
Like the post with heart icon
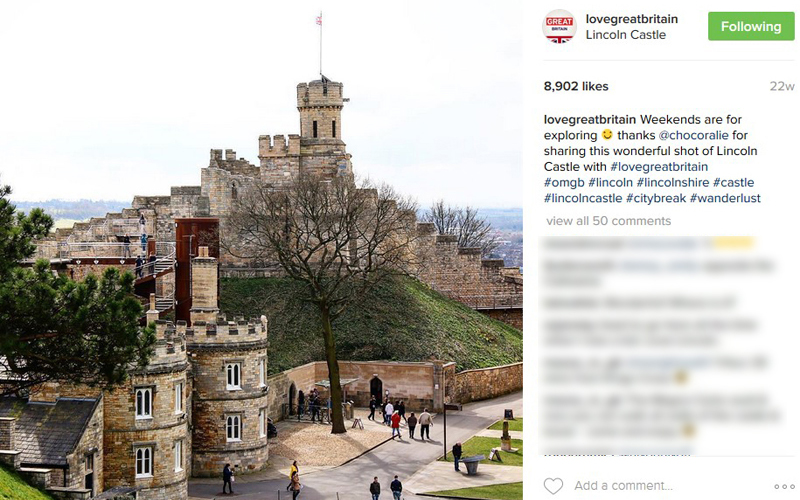[553, 485]
